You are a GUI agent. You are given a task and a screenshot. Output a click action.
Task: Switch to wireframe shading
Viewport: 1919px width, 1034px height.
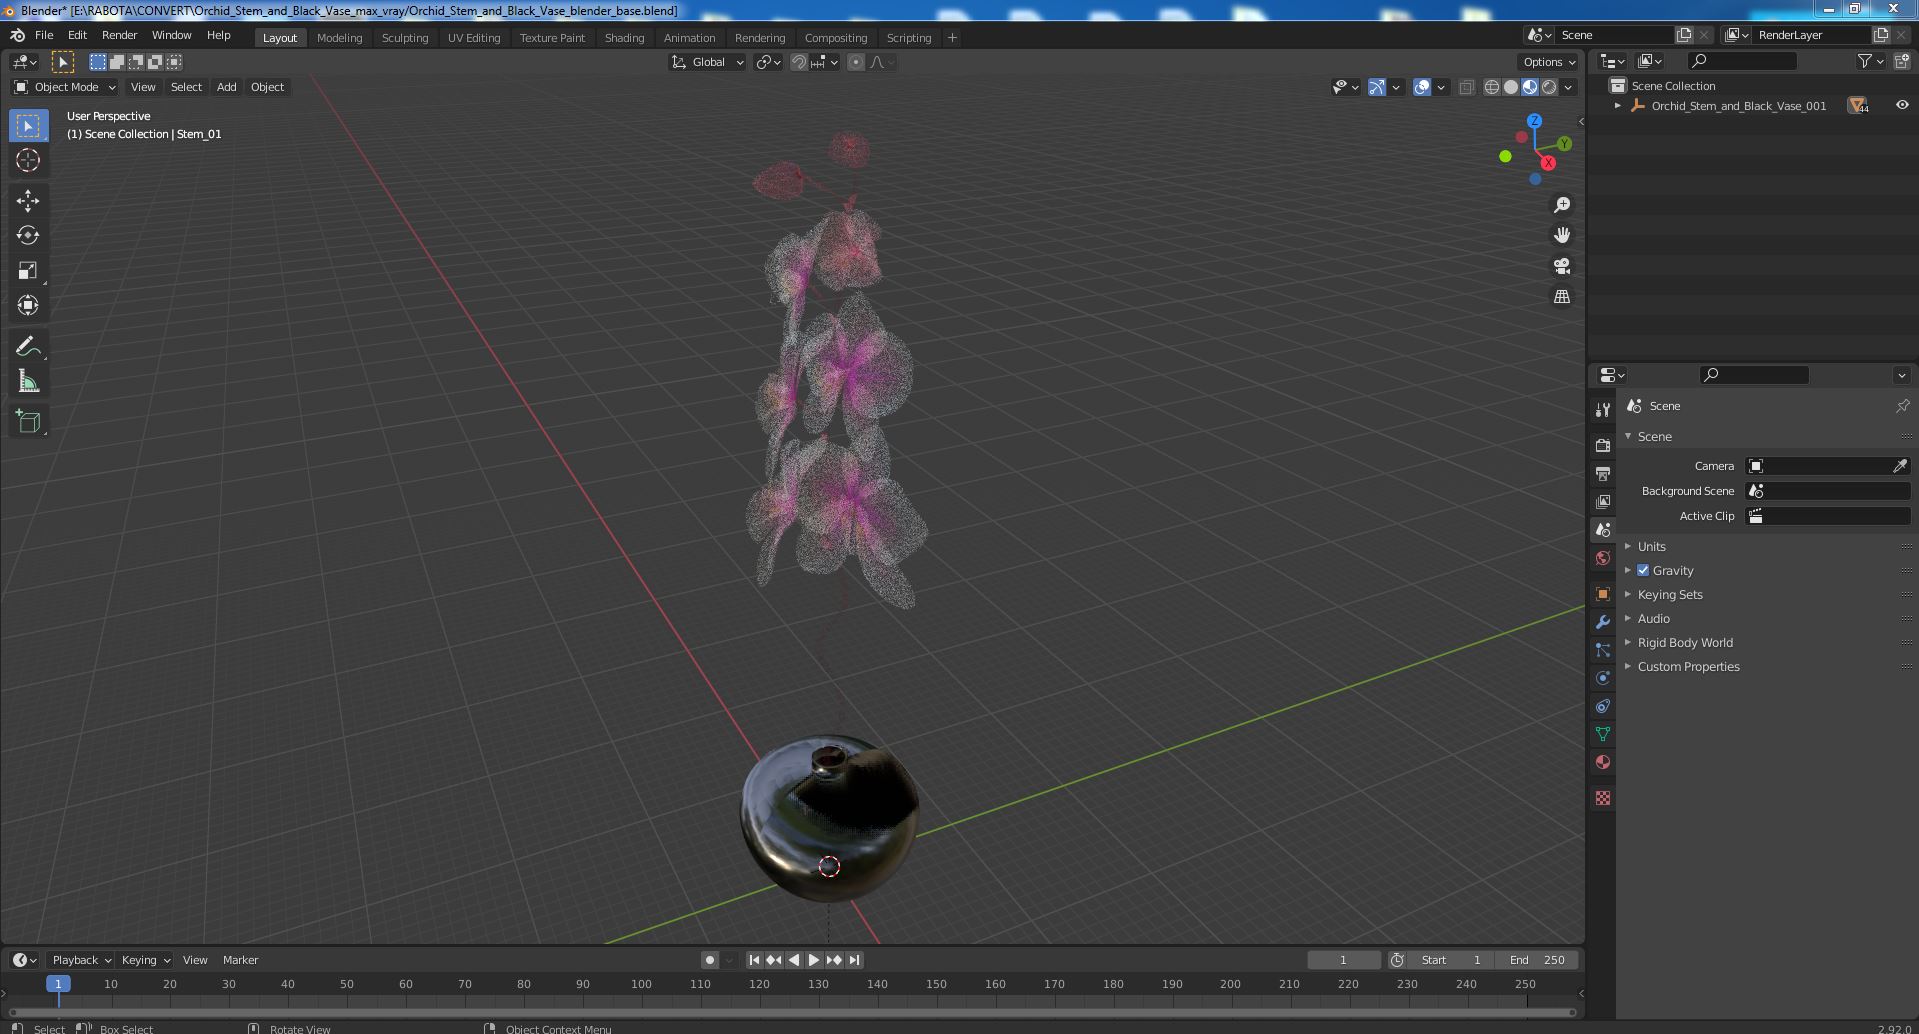1492,87
